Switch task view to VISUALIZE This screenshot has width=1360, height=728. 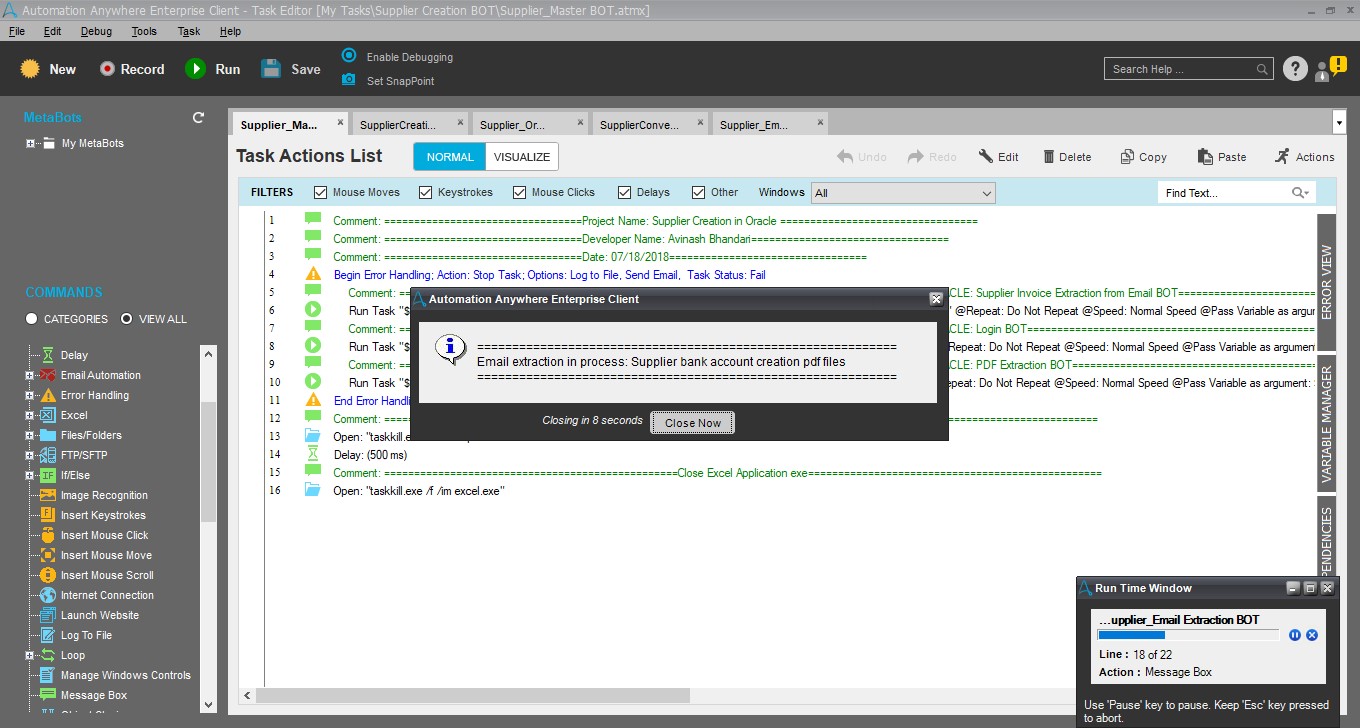click(x=522, y=157)
